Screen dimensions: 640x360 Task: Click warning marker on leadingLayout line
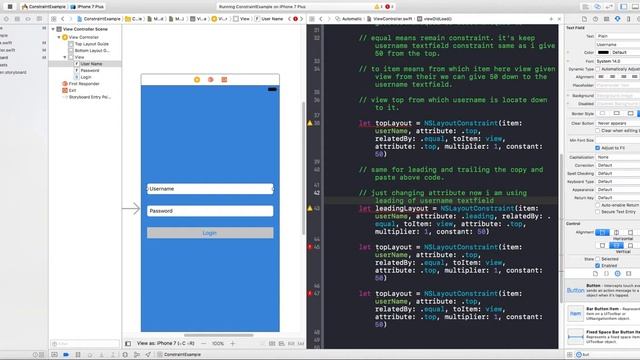pyautogui.click(x=310, y=208)
